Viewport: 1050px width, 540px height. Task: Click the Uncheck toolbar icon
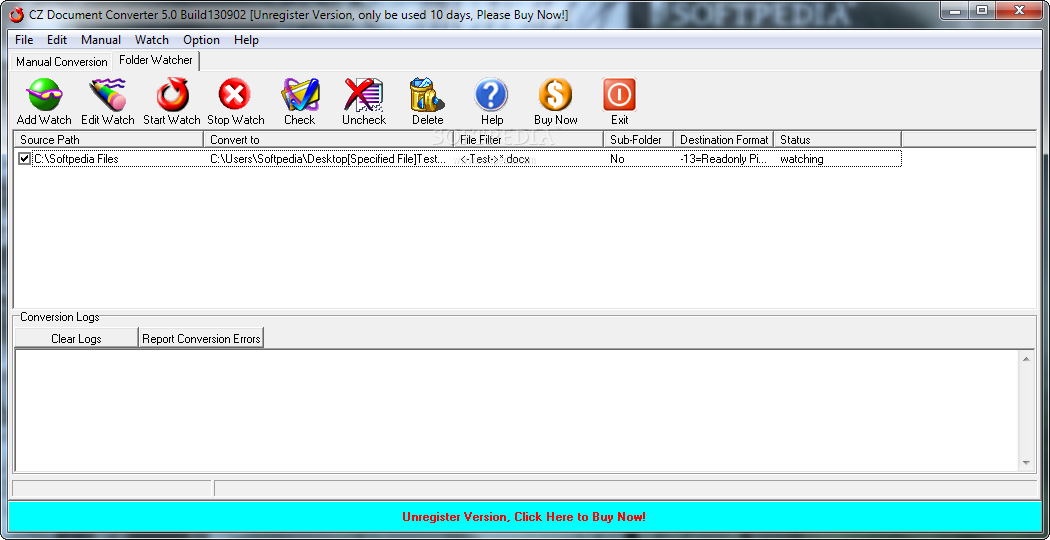[x=364, y=94]
